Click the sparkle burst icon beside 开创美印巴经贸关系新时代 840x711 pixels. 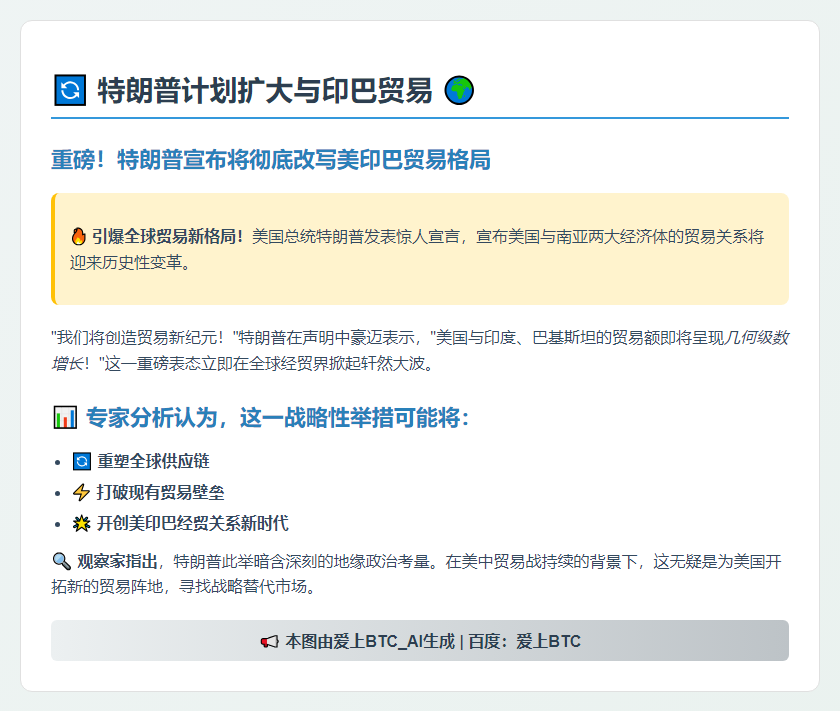tap(81, 523)
